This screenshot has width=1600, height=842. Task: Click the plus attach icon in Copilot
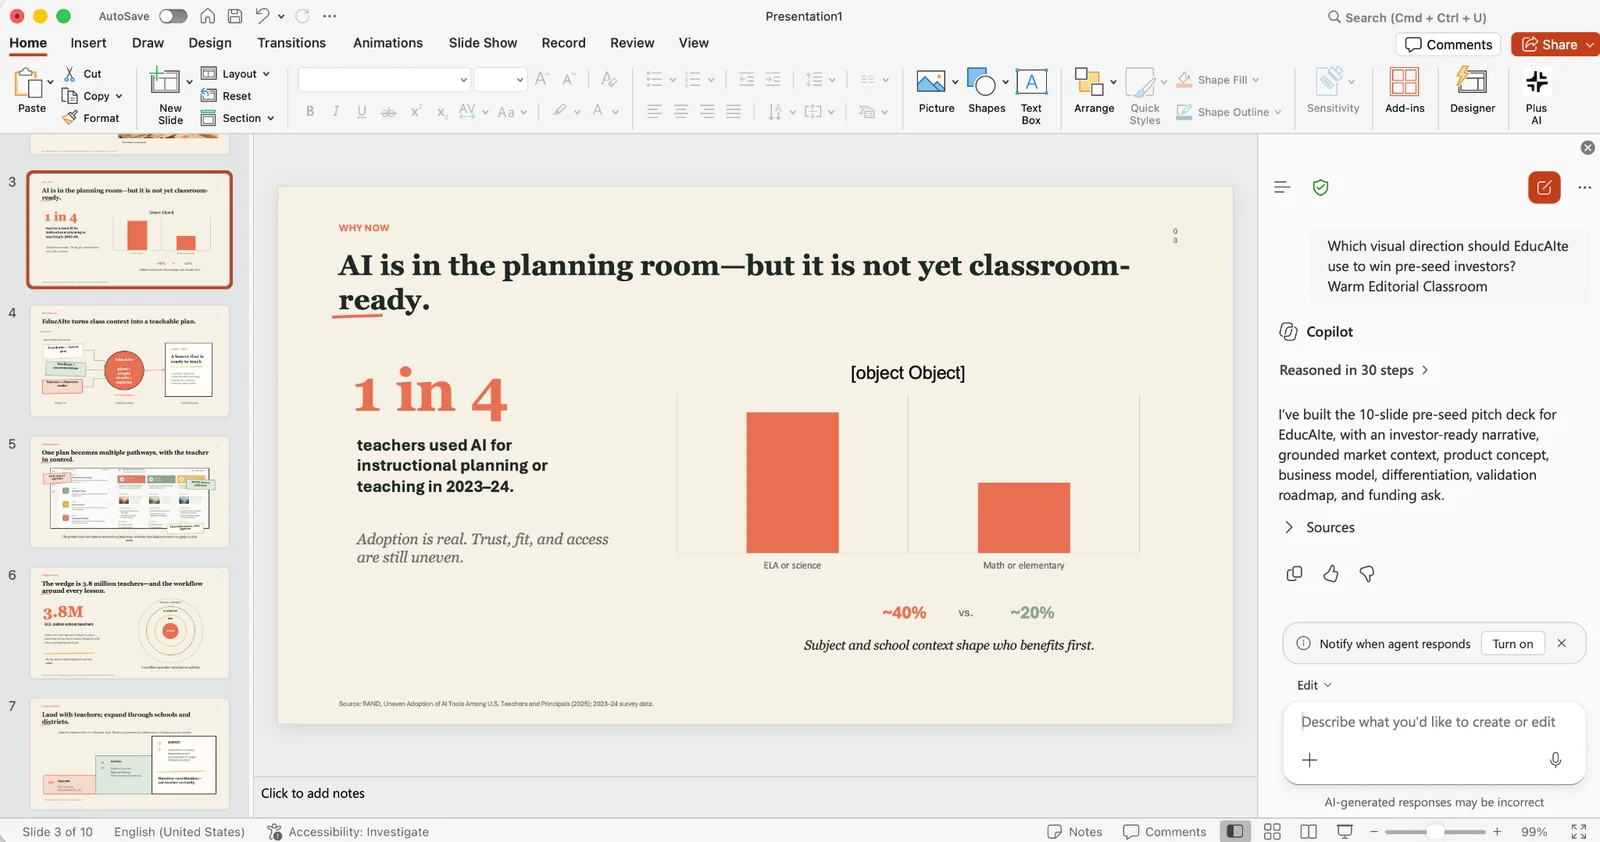coord(1309,760)
